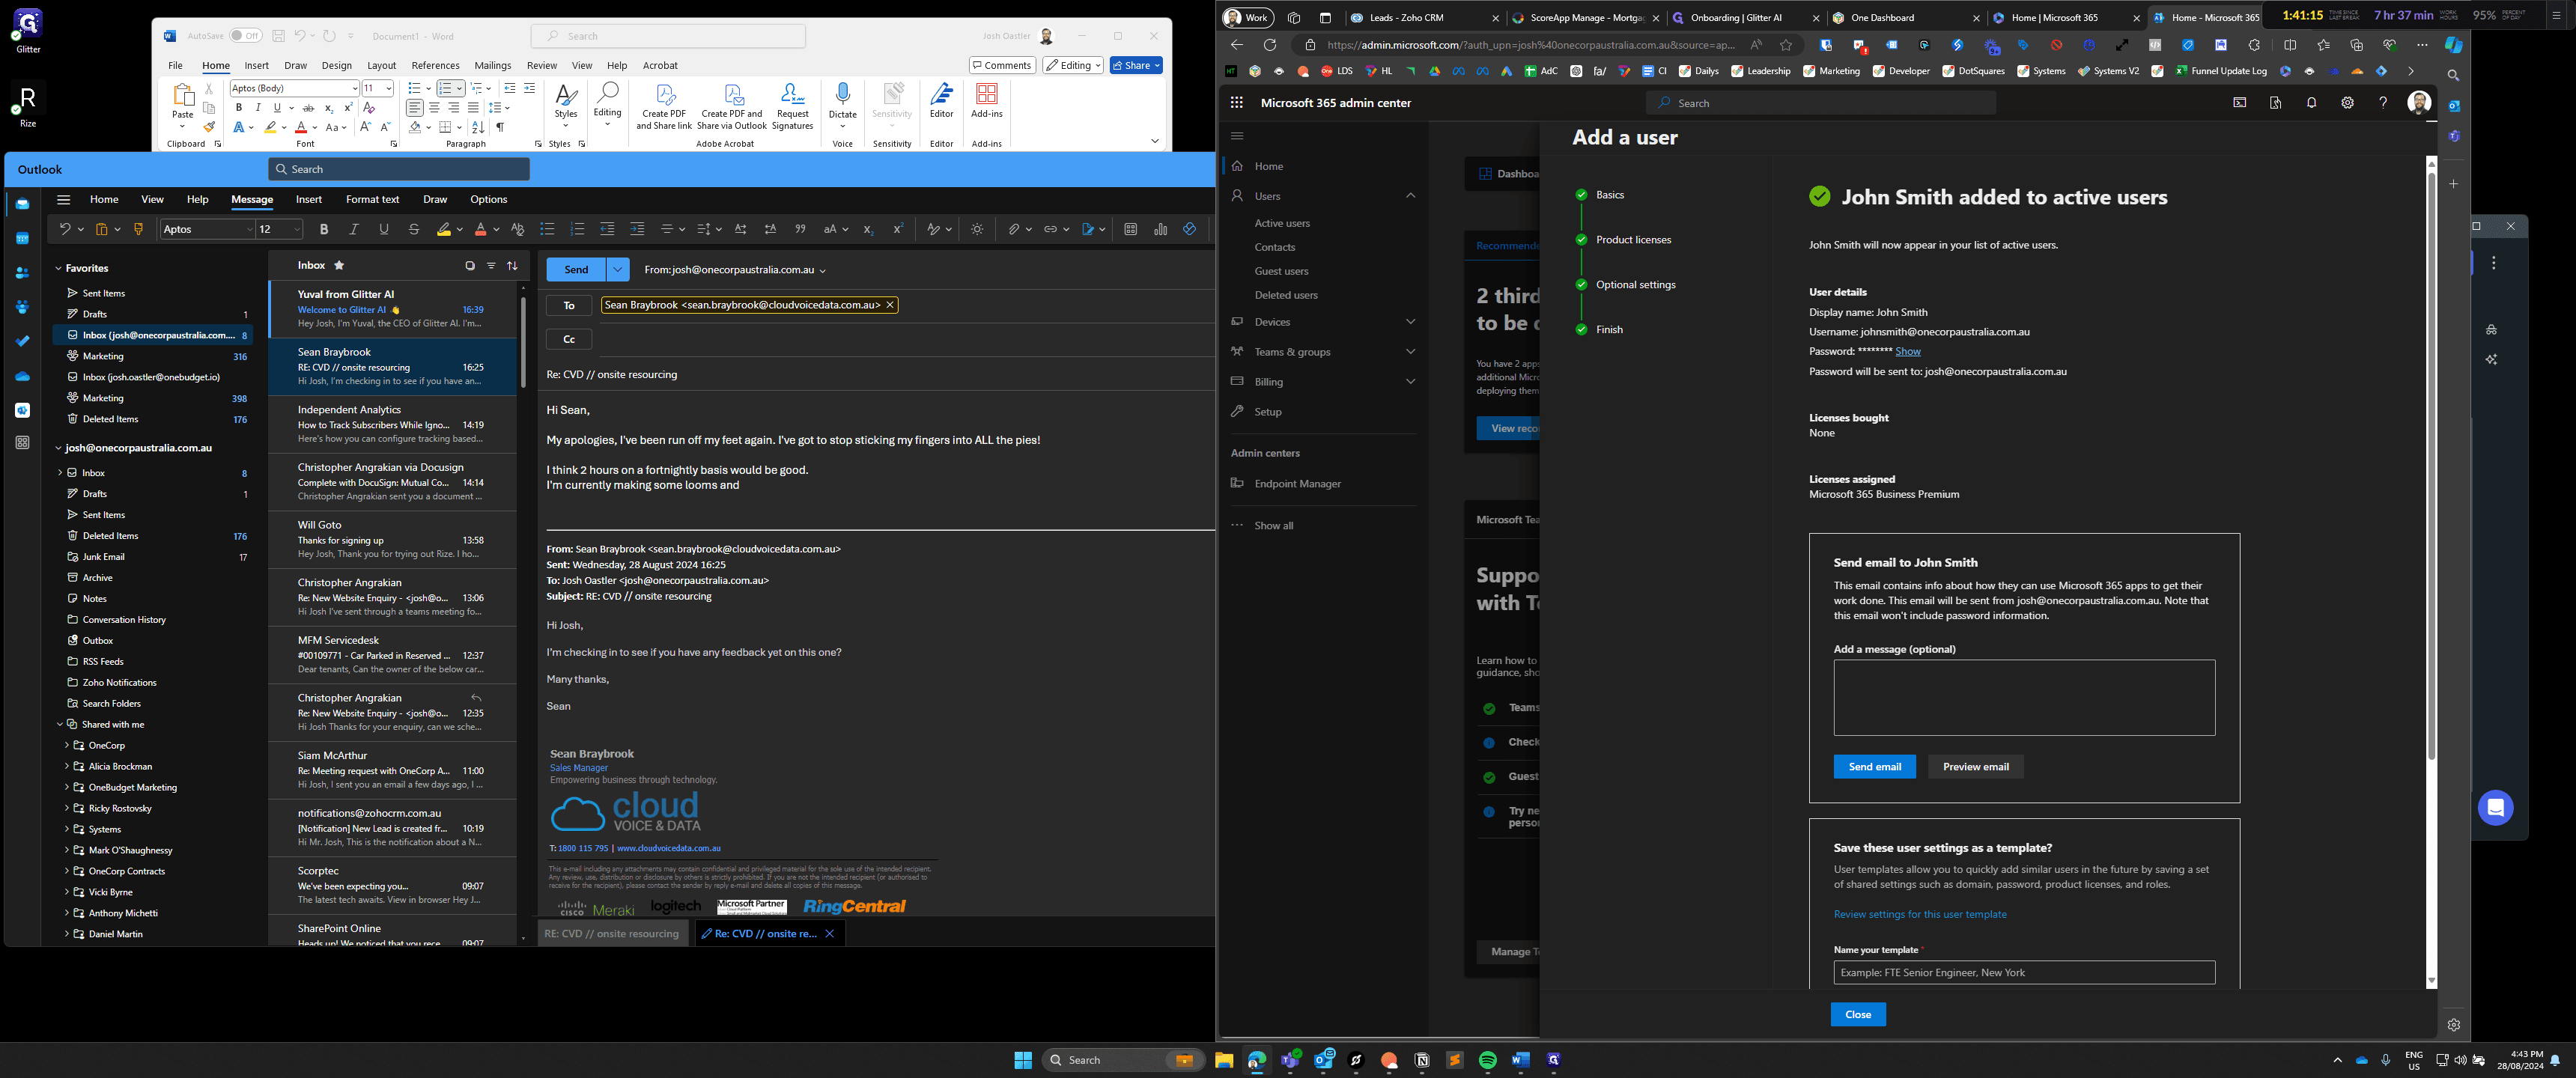Image resolution: width=2576 pixels, height=1078 pixels.
Task: Expand the Billing section in admin center
Action: 1411,382
